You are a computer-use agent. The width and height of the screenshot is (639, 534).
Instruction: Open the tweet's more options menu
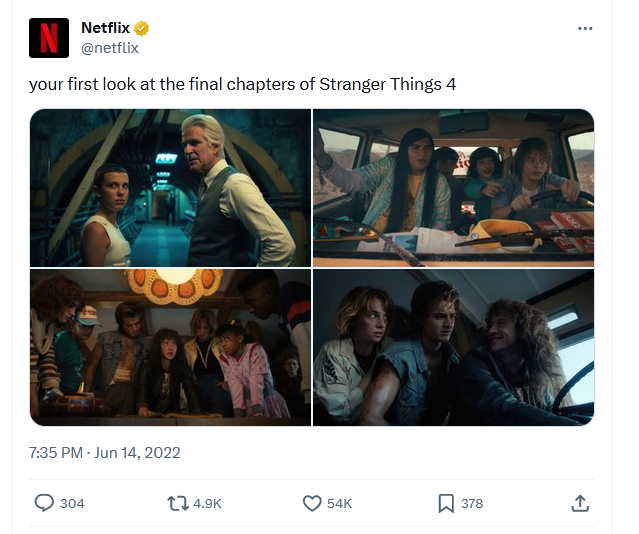point(585,28)
